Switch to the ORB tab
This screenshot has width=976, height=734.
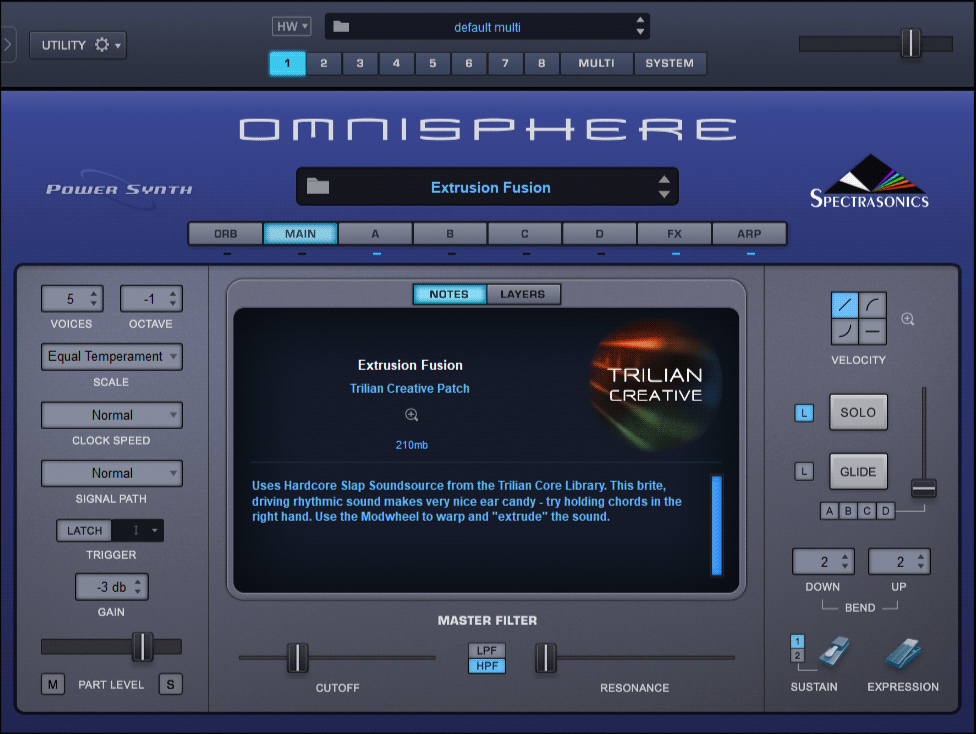(225, 233)
